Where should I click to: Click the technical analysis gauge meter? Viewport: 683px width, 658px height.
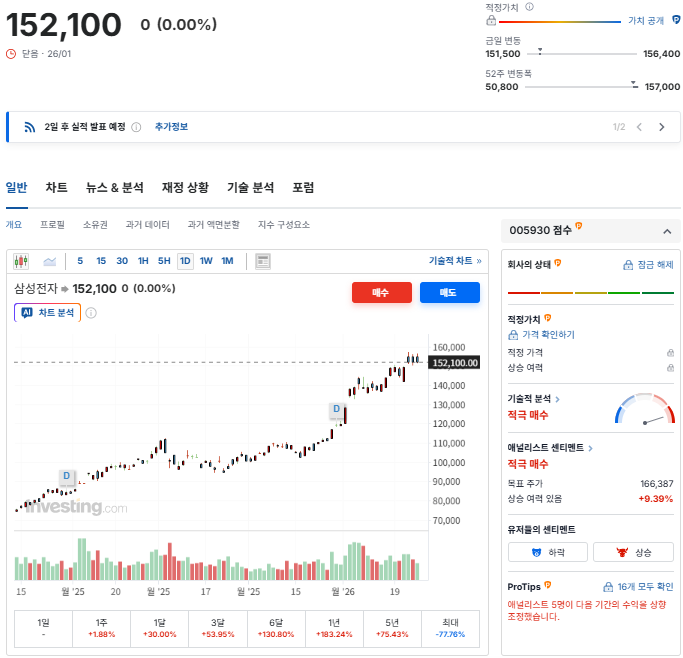(x=645, y=408)
